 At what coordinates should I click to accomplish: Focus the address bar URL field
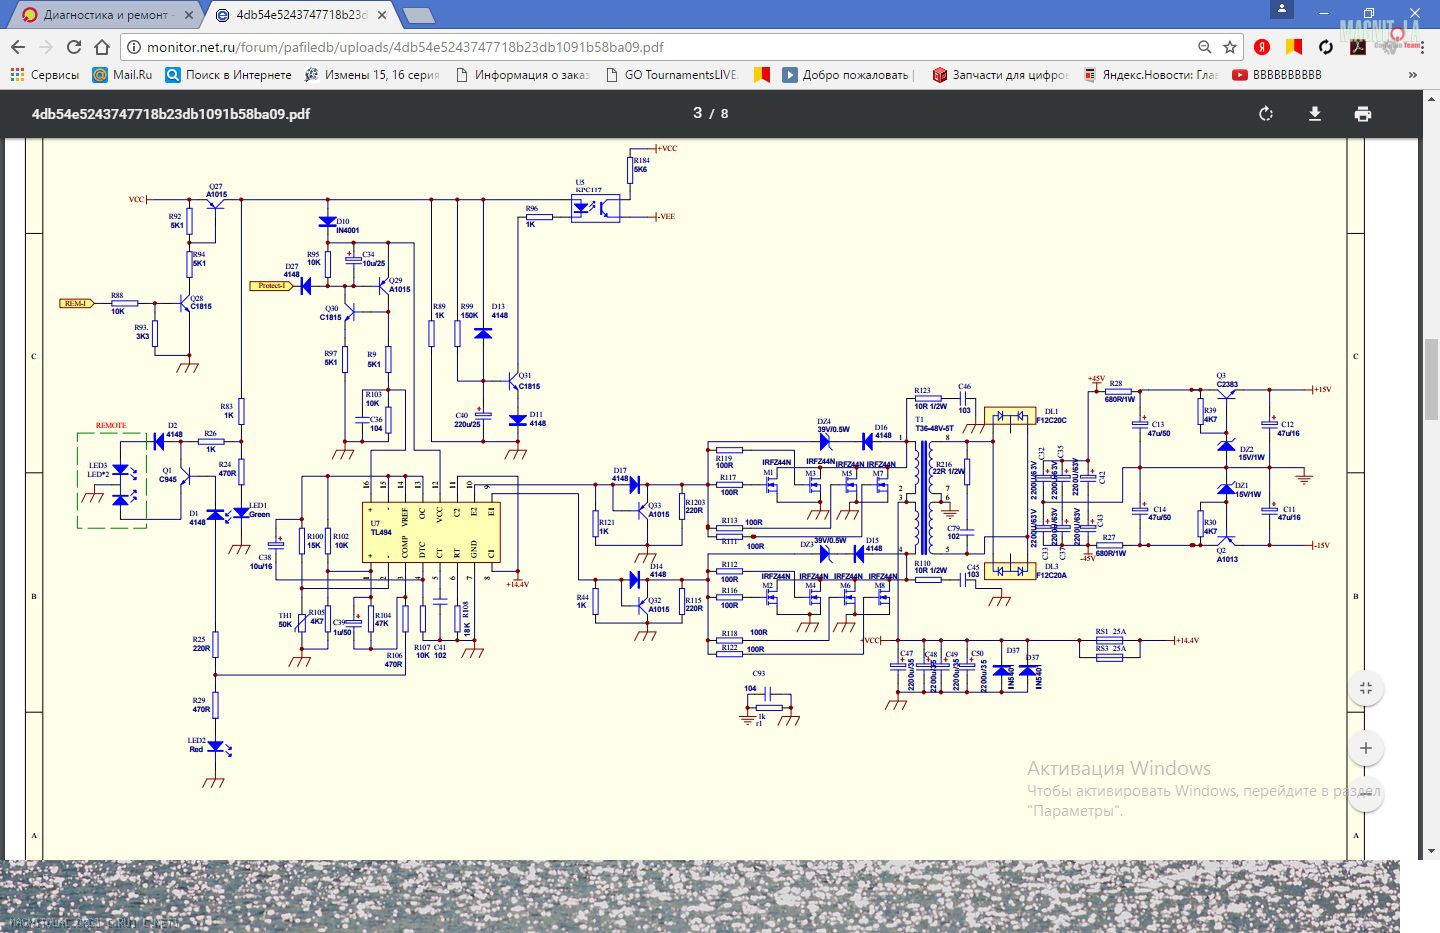[x=660, y=47]
